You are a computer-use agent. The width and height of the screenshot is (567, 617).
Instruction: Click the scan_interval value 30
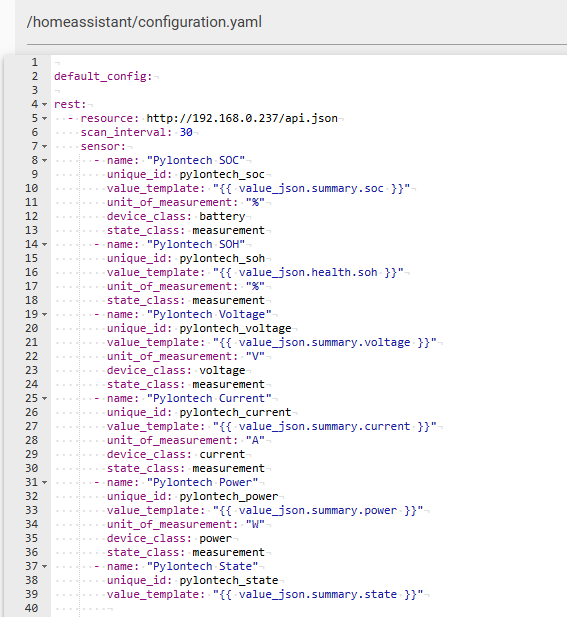[186, 132]
